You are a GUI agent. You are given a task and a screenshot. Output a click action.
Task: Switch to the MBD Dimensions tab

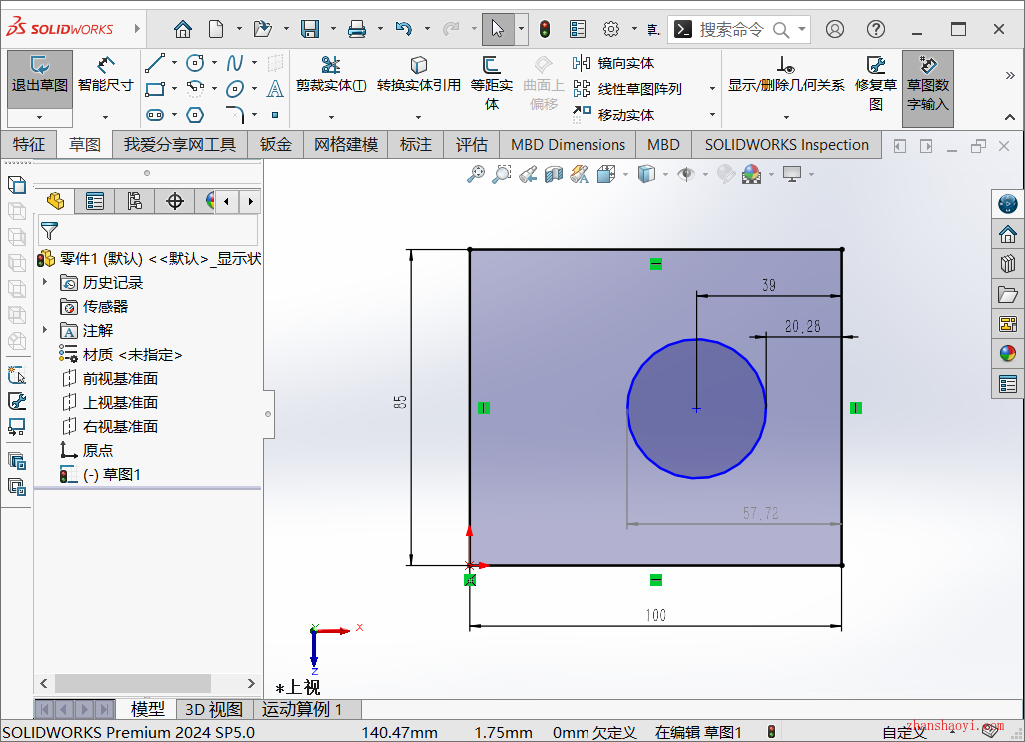coord(568,144)
